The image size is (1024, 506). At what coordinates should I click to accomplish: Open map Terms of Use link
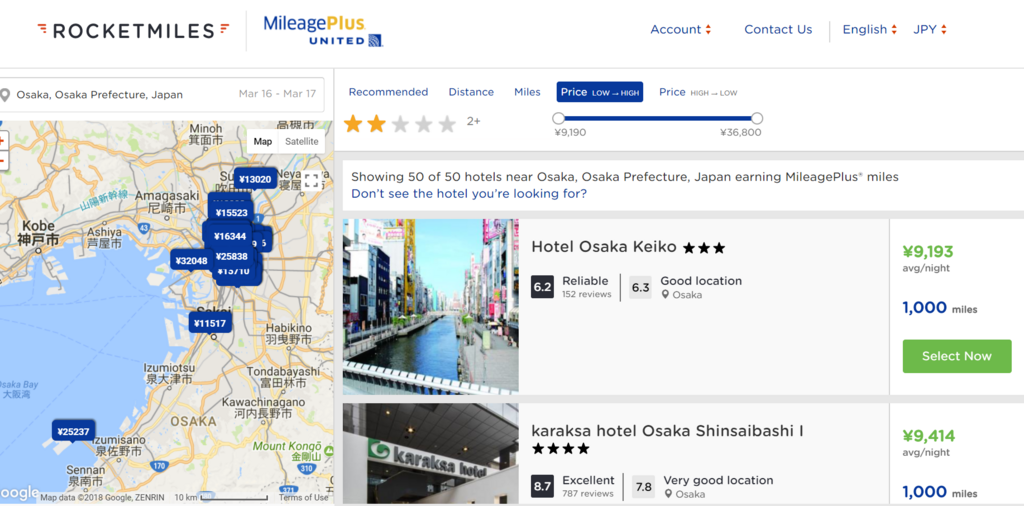pos(304,498)
